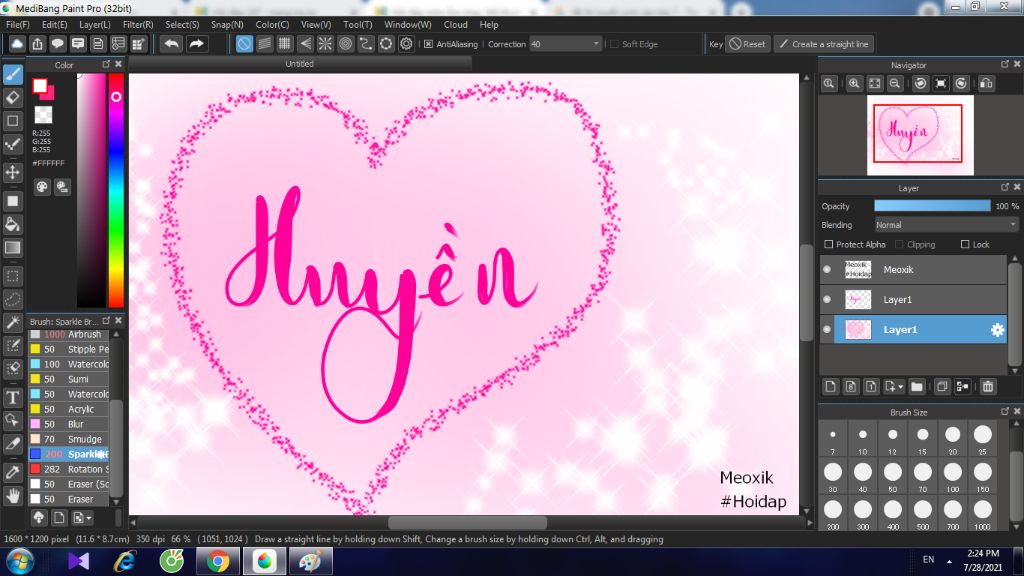Undock the Color panel

106,64
